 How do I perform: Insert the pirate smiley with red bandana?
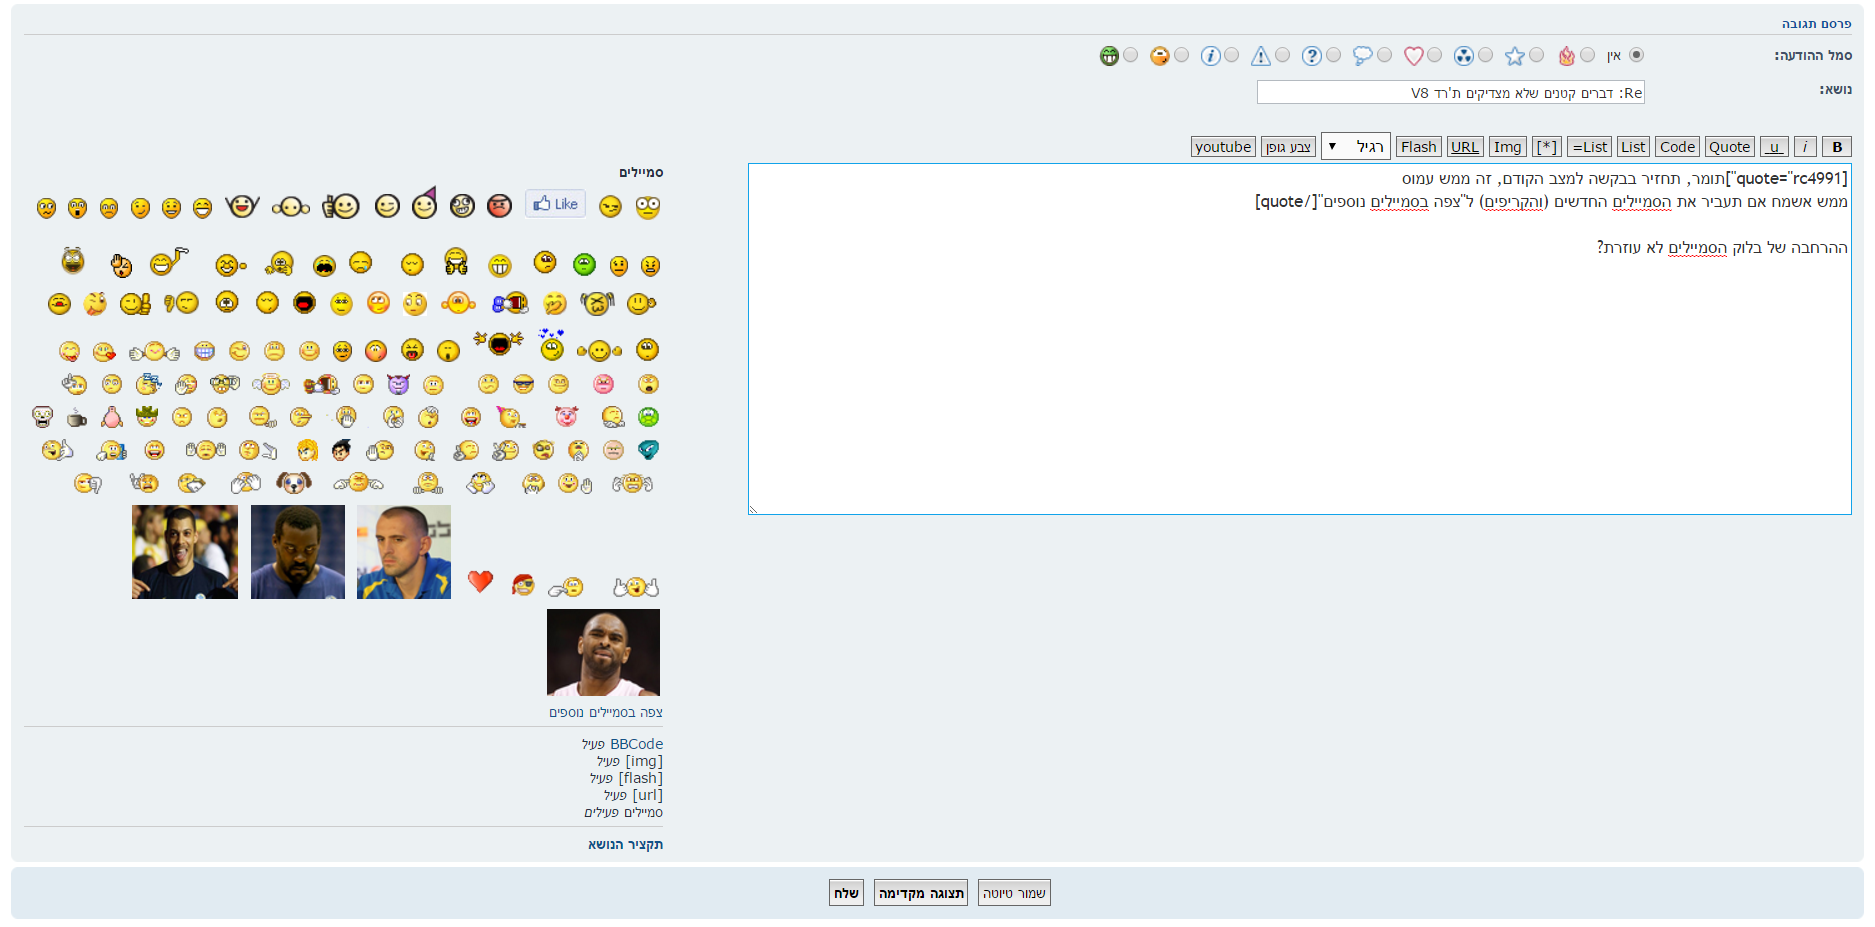523,584
